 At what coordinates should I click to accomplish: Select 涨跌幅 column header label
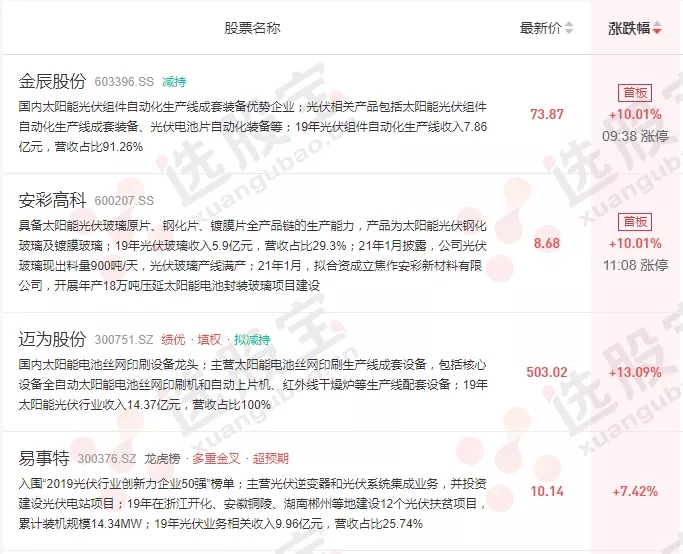point(629,28)
